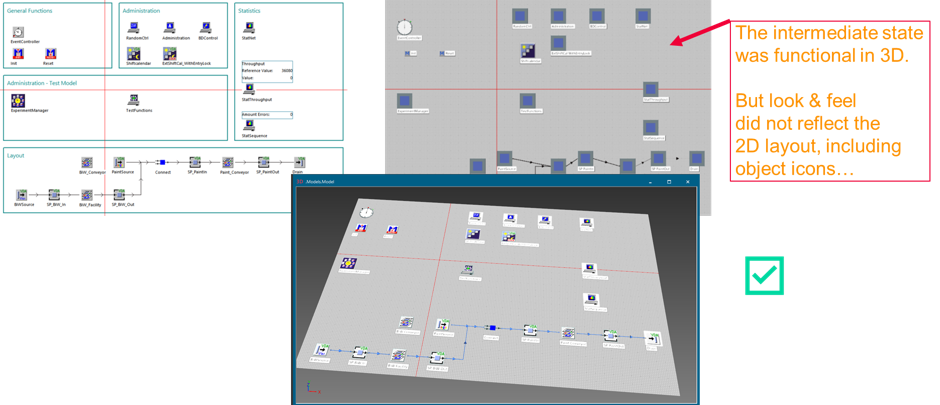Select the ExperimentManager icon in the 3D window

[x=348, y=264]
